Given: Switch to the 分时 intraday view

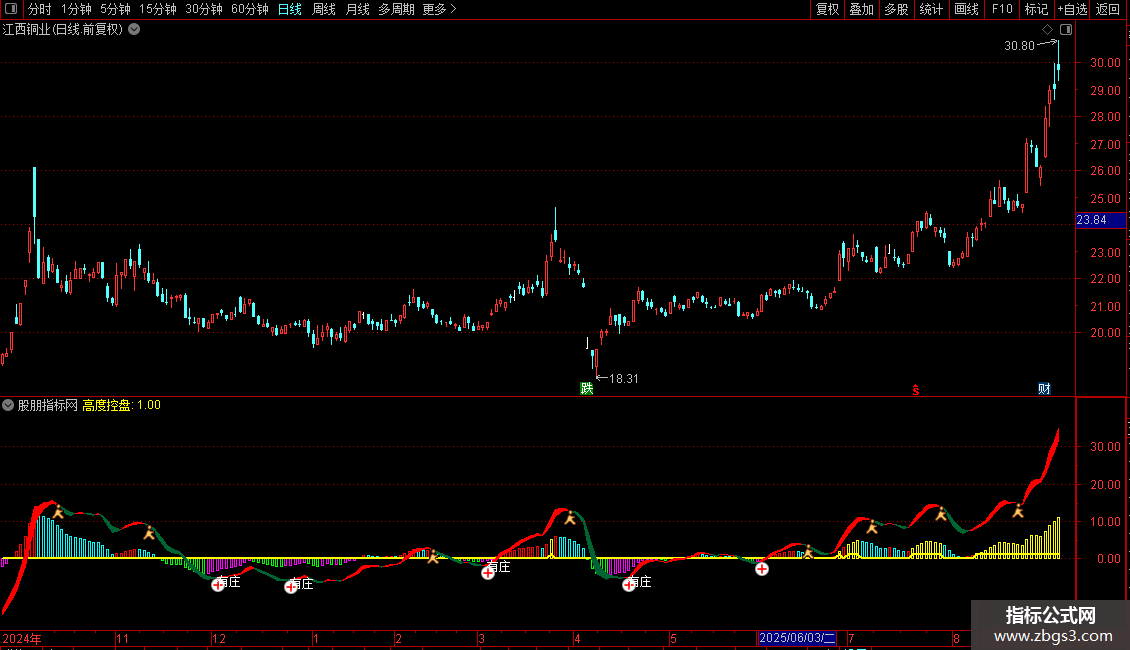Looking at the screenshot, I should tap(40, 9).
